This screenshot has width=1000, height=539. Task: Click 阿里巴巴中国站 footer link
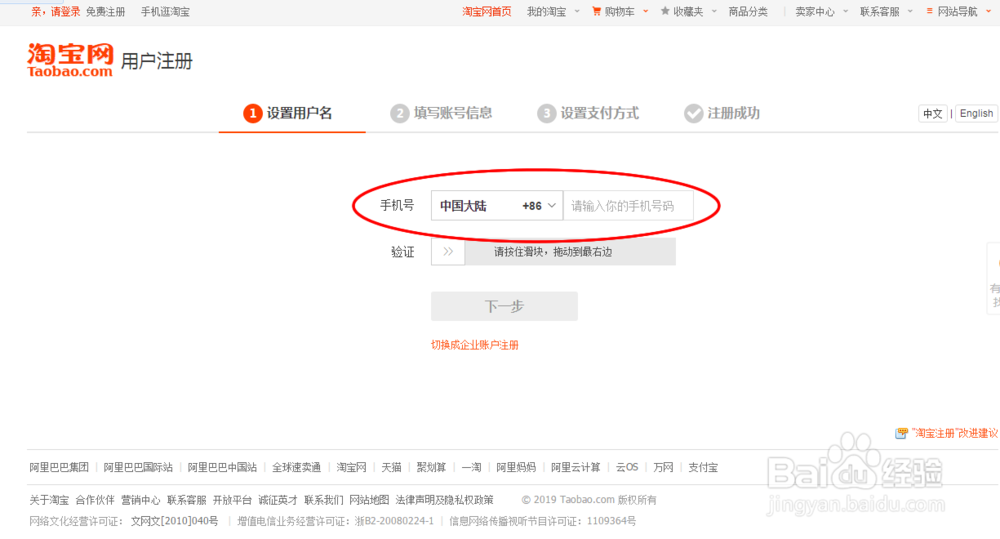222,468
